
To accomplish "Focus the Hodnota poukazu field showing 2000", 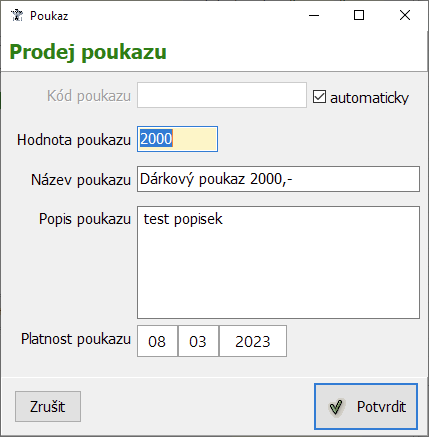I will [177, 139].
